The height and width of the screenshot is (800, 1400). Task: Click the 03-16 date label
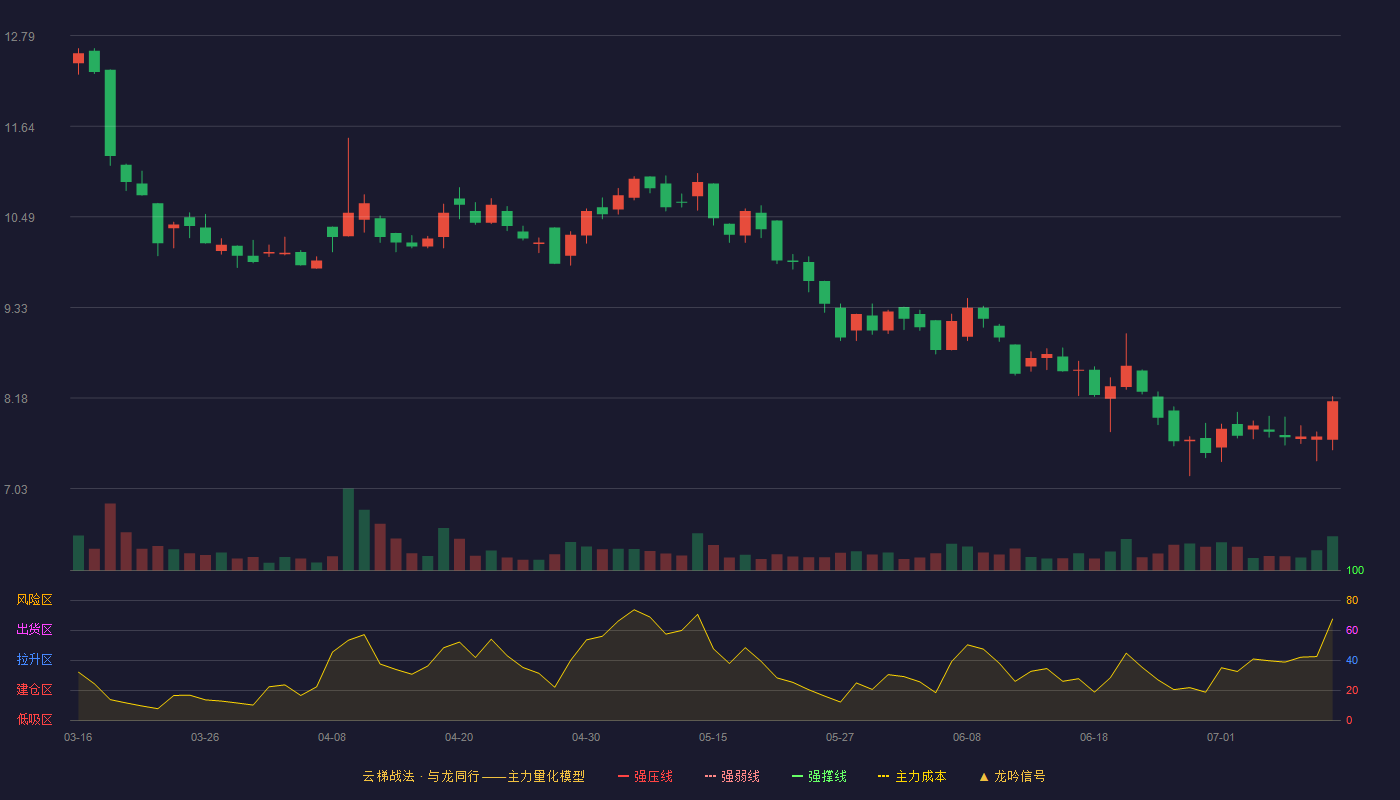tap(78, 737)
